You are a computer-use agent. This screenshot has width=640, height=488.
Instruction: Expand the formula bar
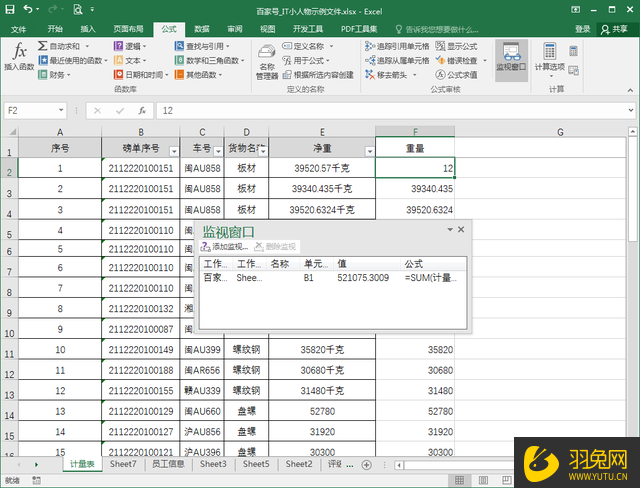pos(631,110)
